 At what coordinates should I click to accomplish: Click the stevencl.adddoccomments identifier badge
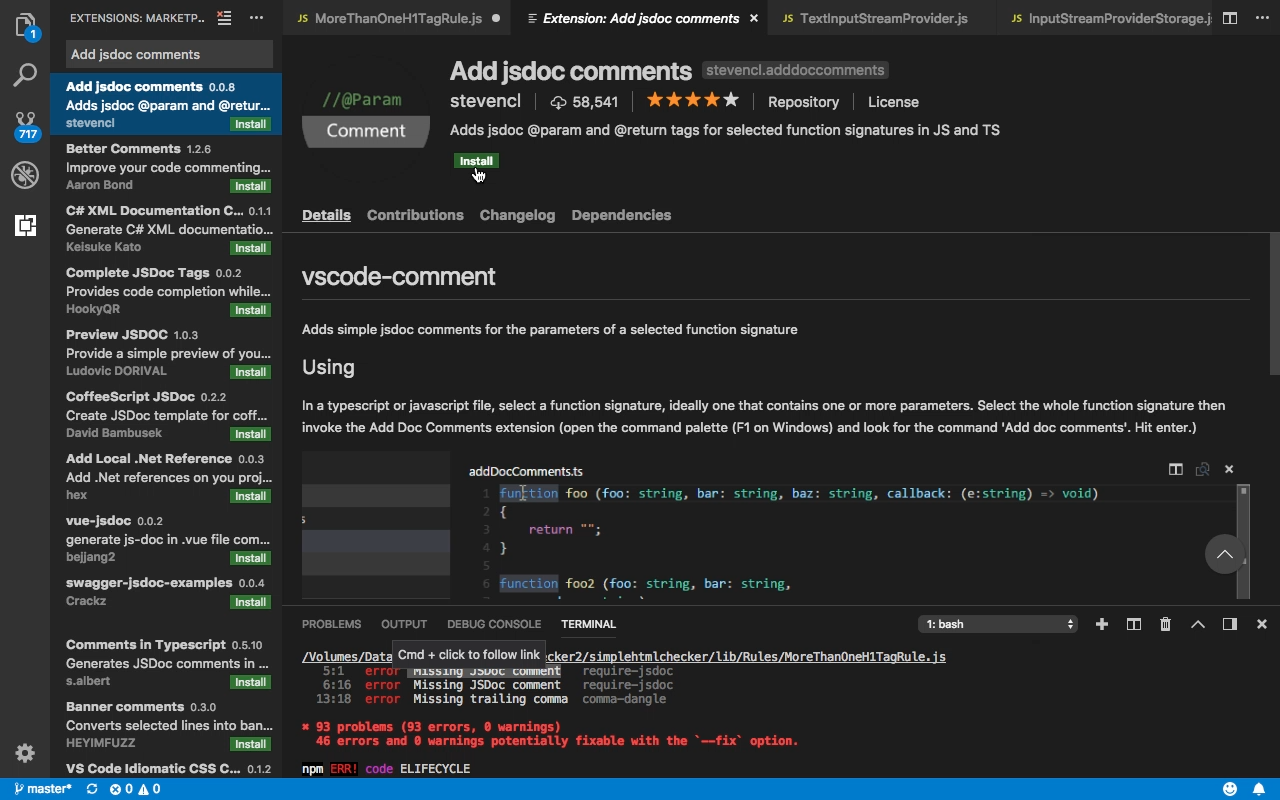(x=795, y=70)
